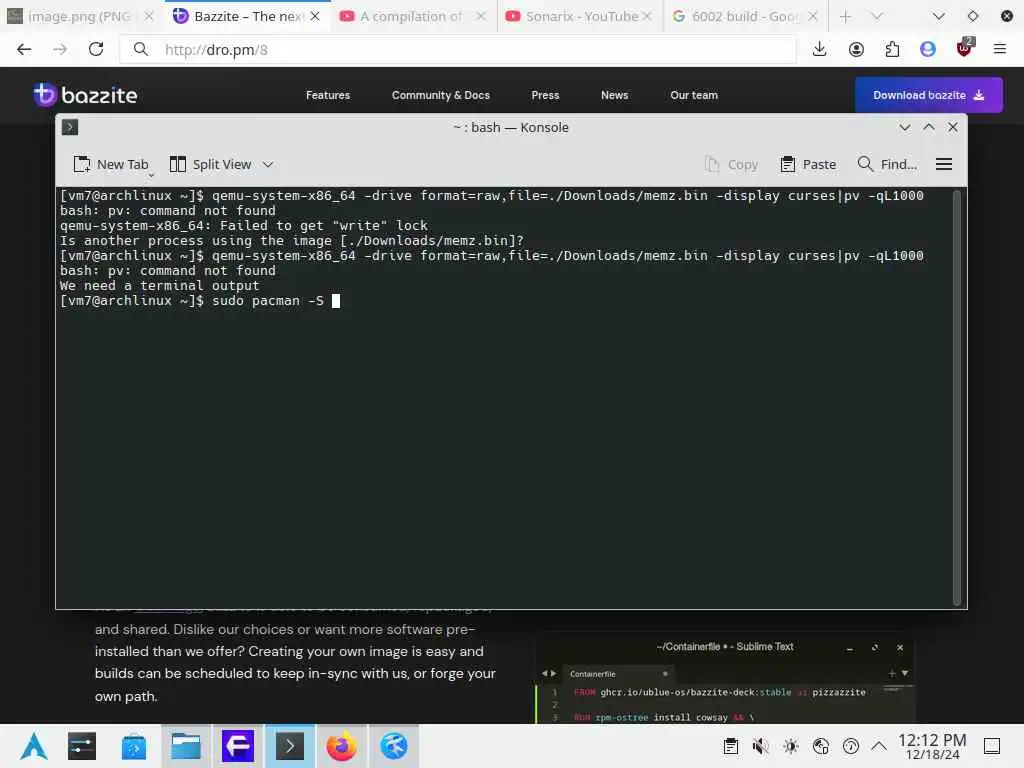Click the Konsole vertical scrollbar
The image size is (1024, 768).
[957, 398]
